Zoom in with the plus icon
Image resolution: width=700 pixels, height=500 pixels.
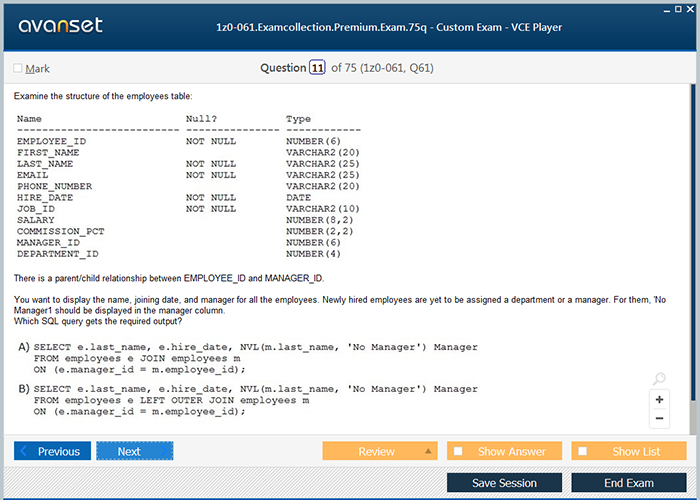pos(659,399)
